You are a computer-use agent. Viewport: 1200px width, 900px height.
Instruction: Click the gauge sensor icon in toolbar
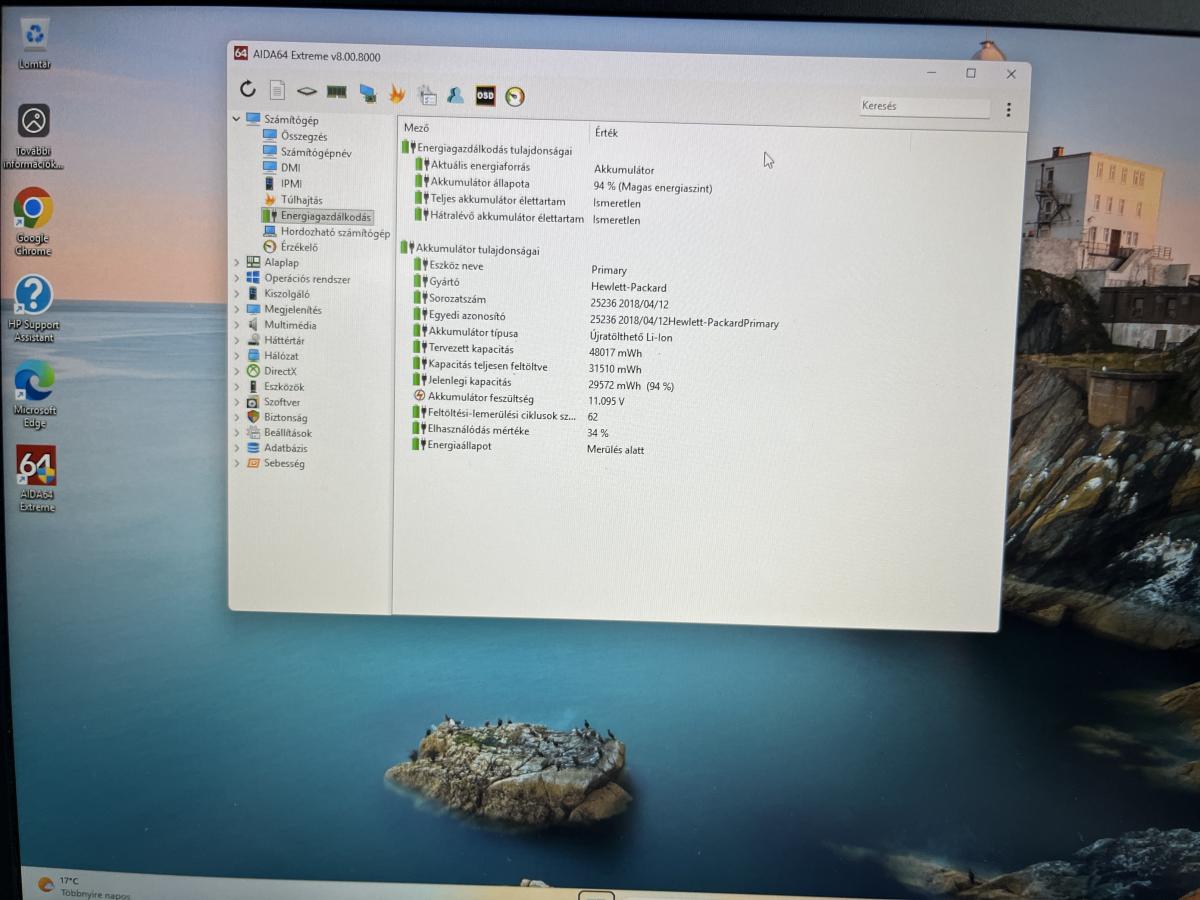[x=515, y=97]
